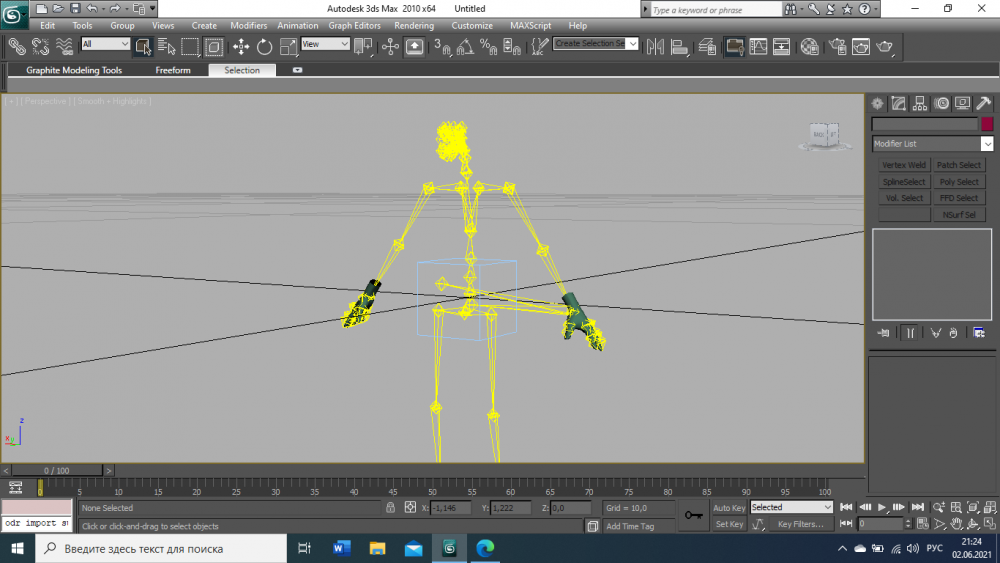Open the selection filter 'All' dropdown
Screen dimensions: 1000x563
pyautogui.click(x=106, y=44)
